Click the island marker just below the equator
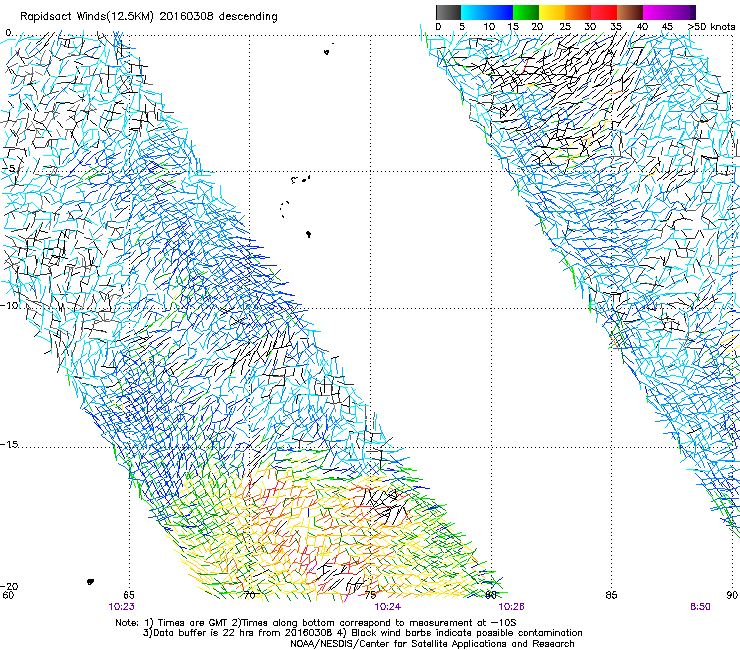Viewport: 740px width, 650px height. coord(327,52)
